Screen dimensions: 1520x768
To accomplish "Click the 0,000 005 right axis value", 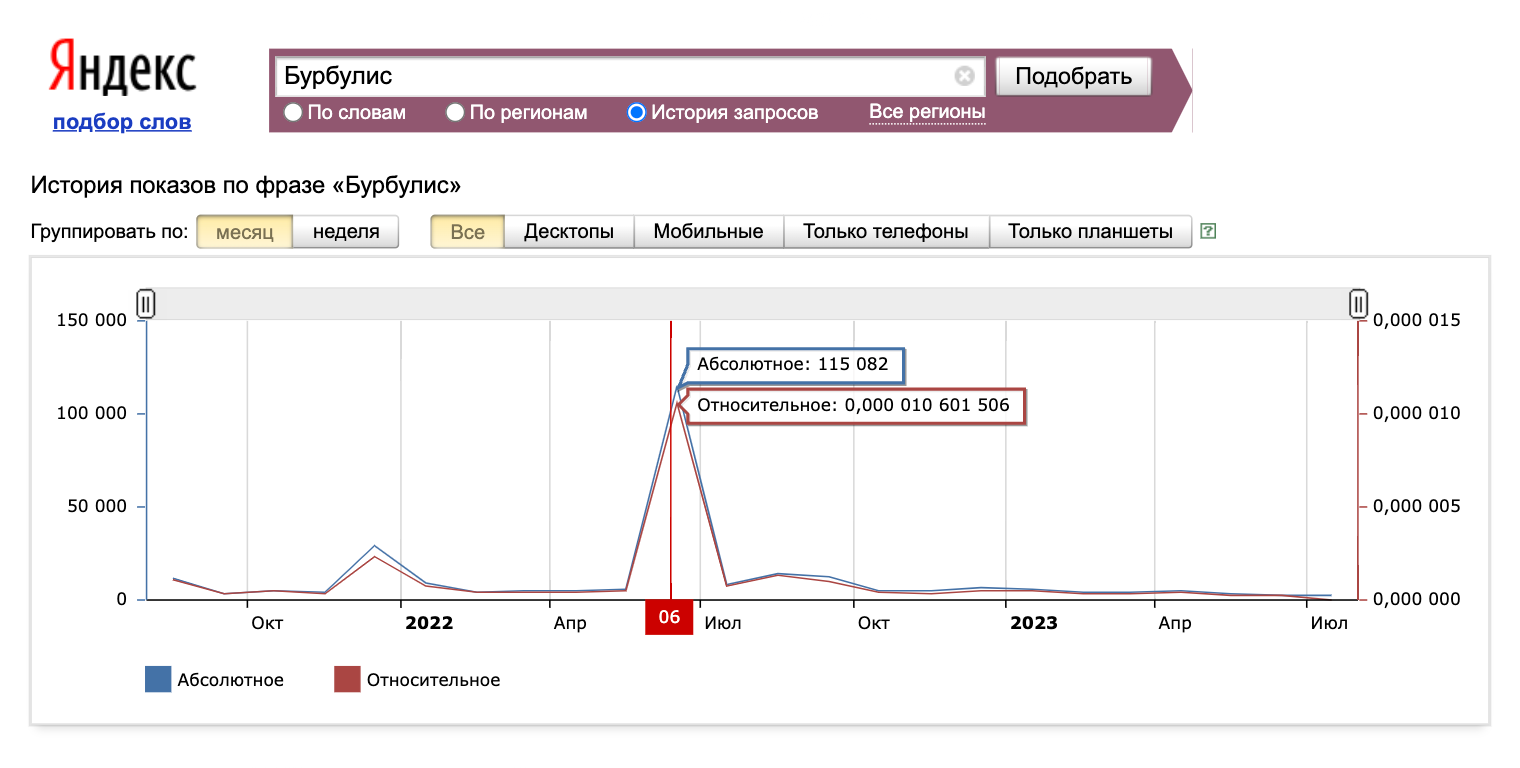I will [x=1416, y=506].
